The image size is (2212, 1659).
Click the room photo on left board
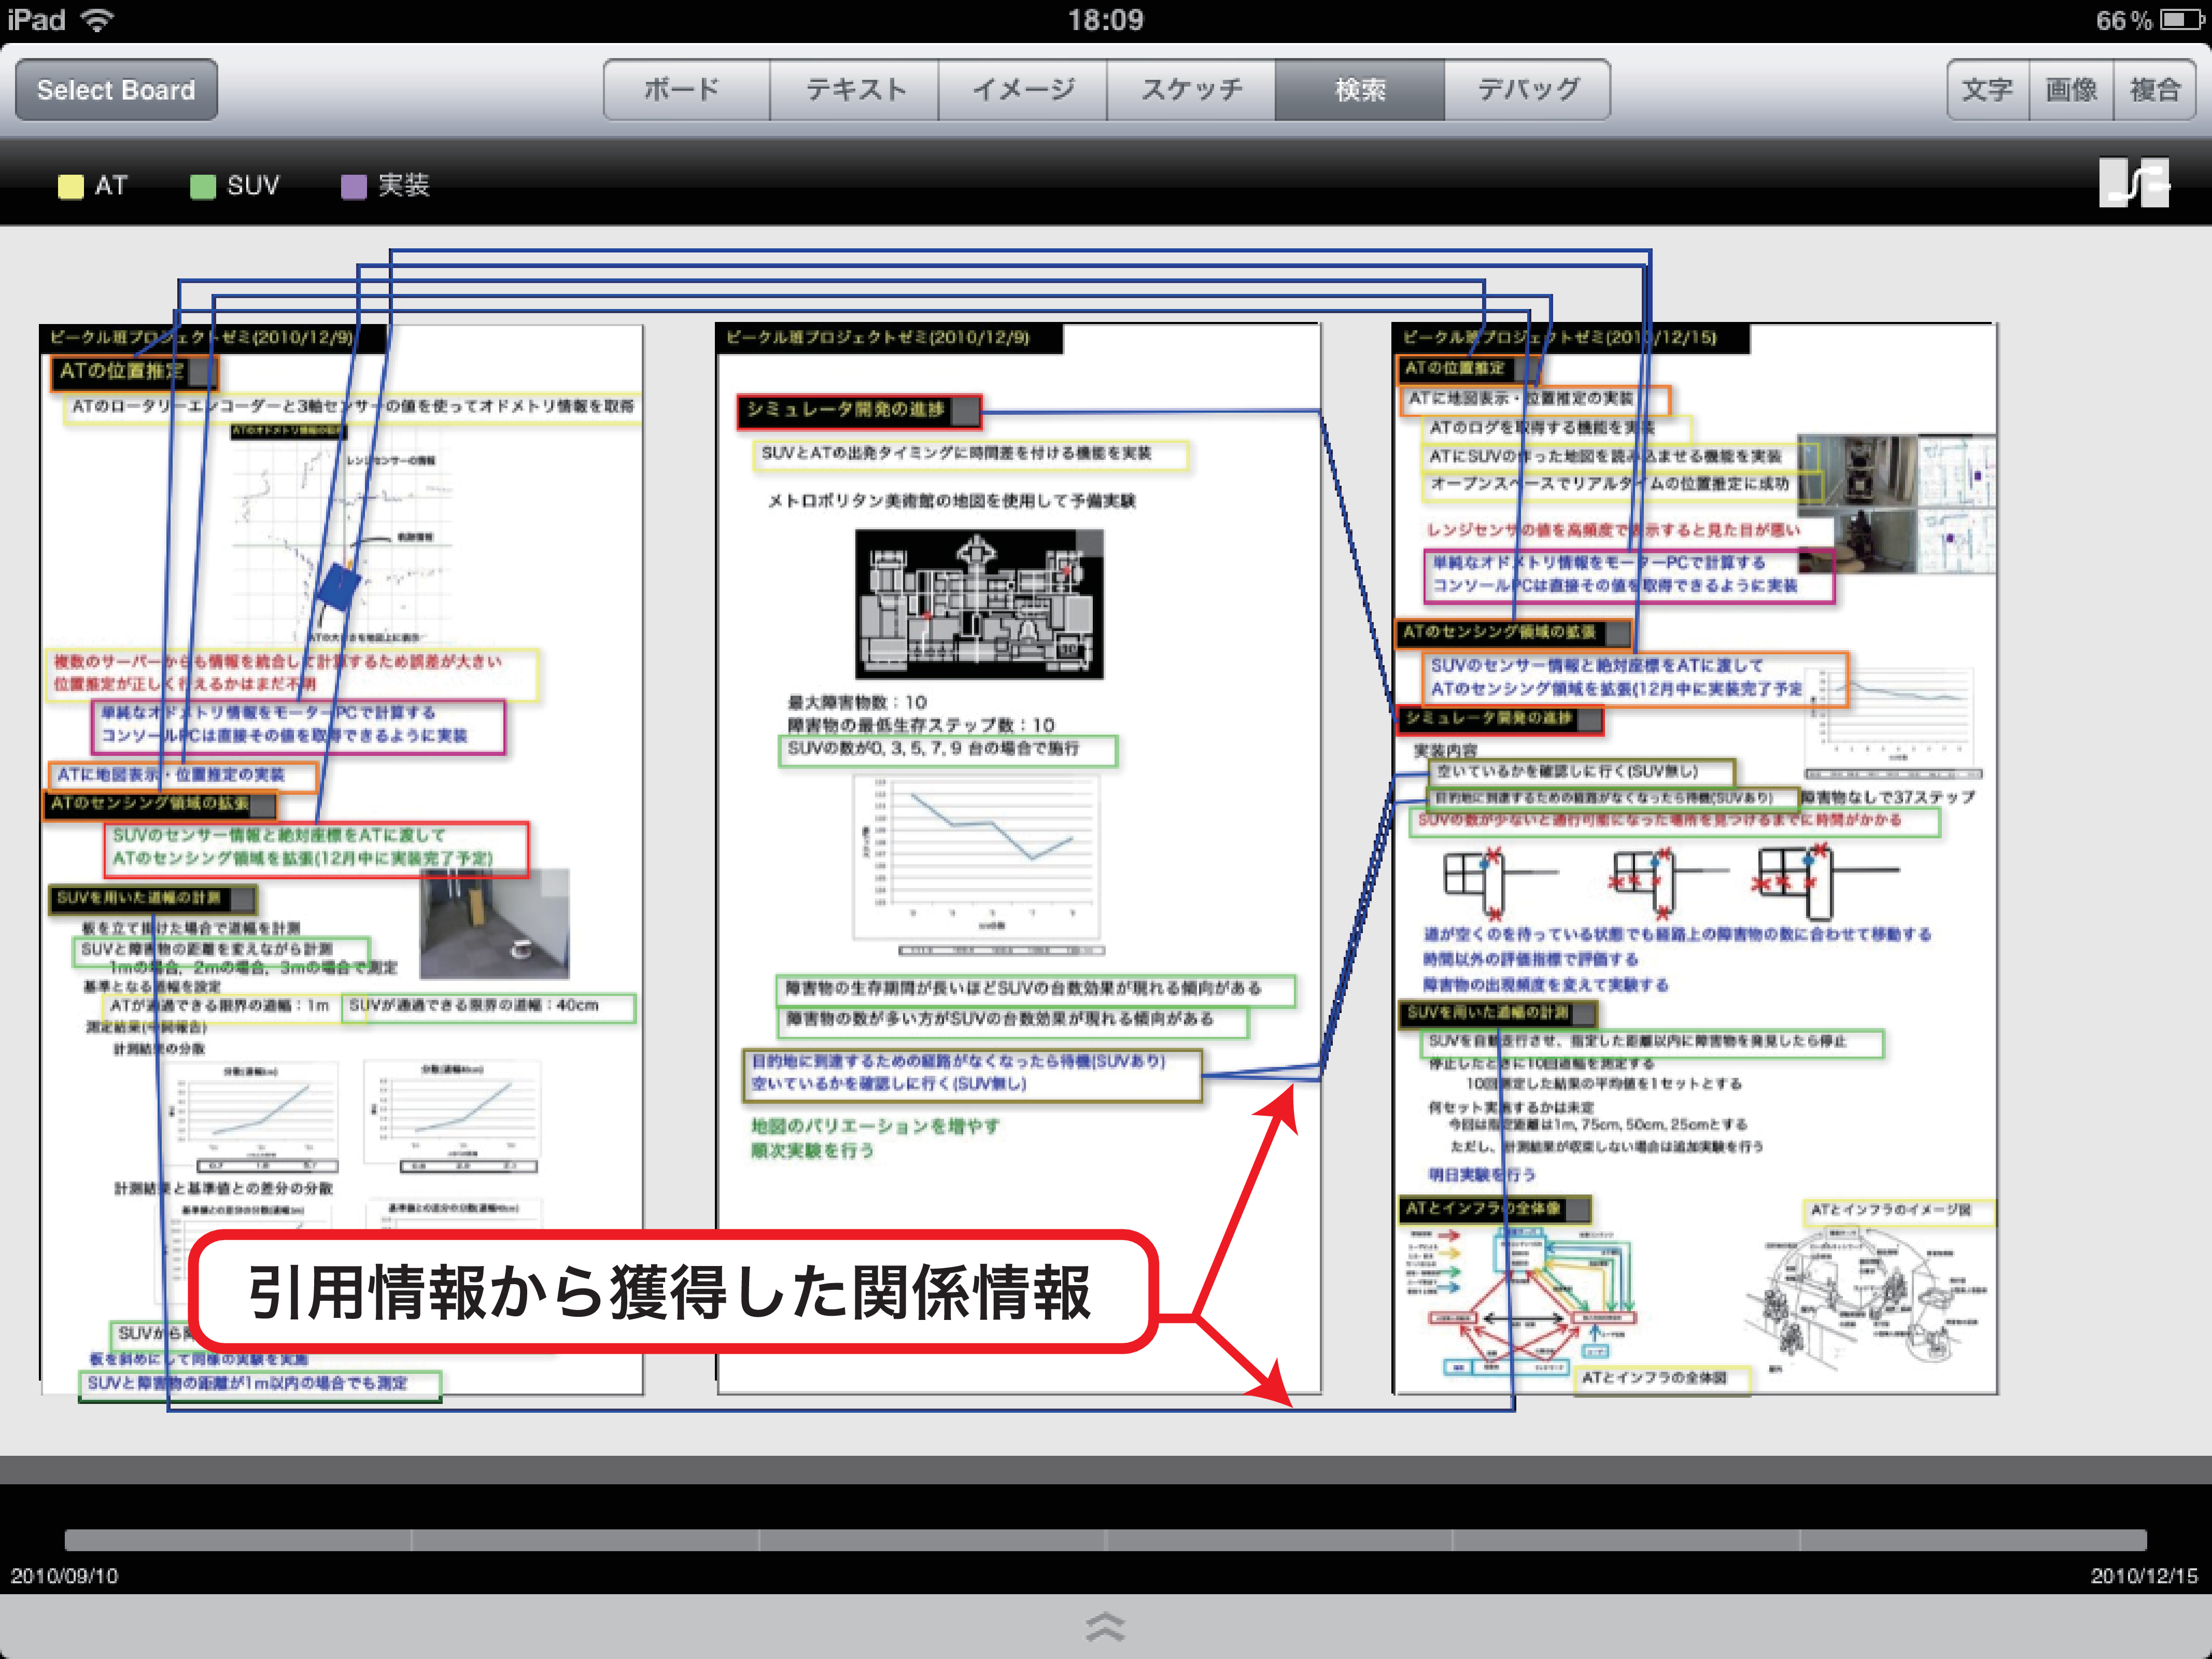coord(494,924)
